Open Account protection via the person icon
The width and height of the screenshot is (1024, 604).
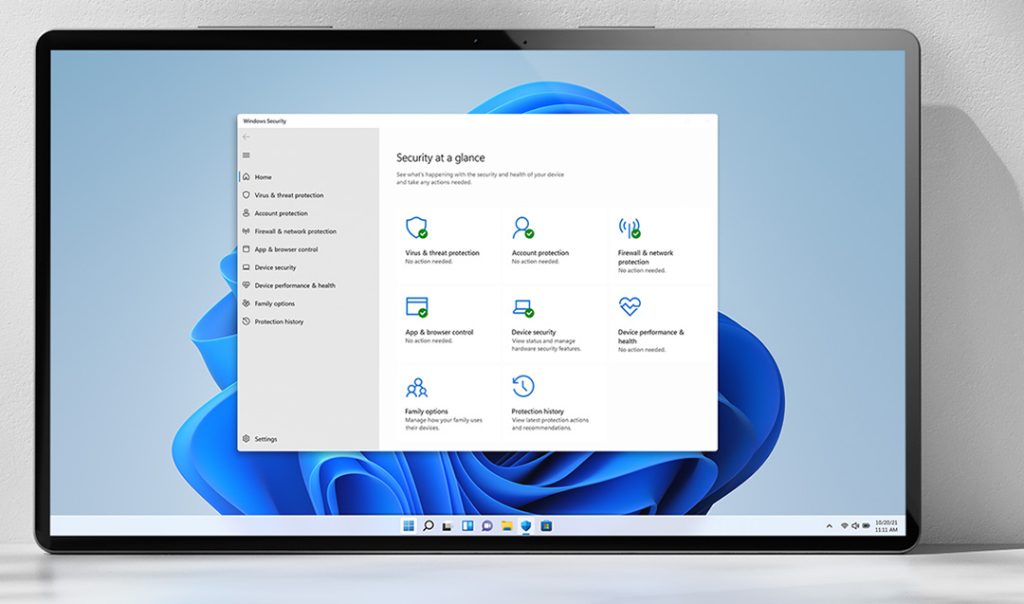[521, 224]
